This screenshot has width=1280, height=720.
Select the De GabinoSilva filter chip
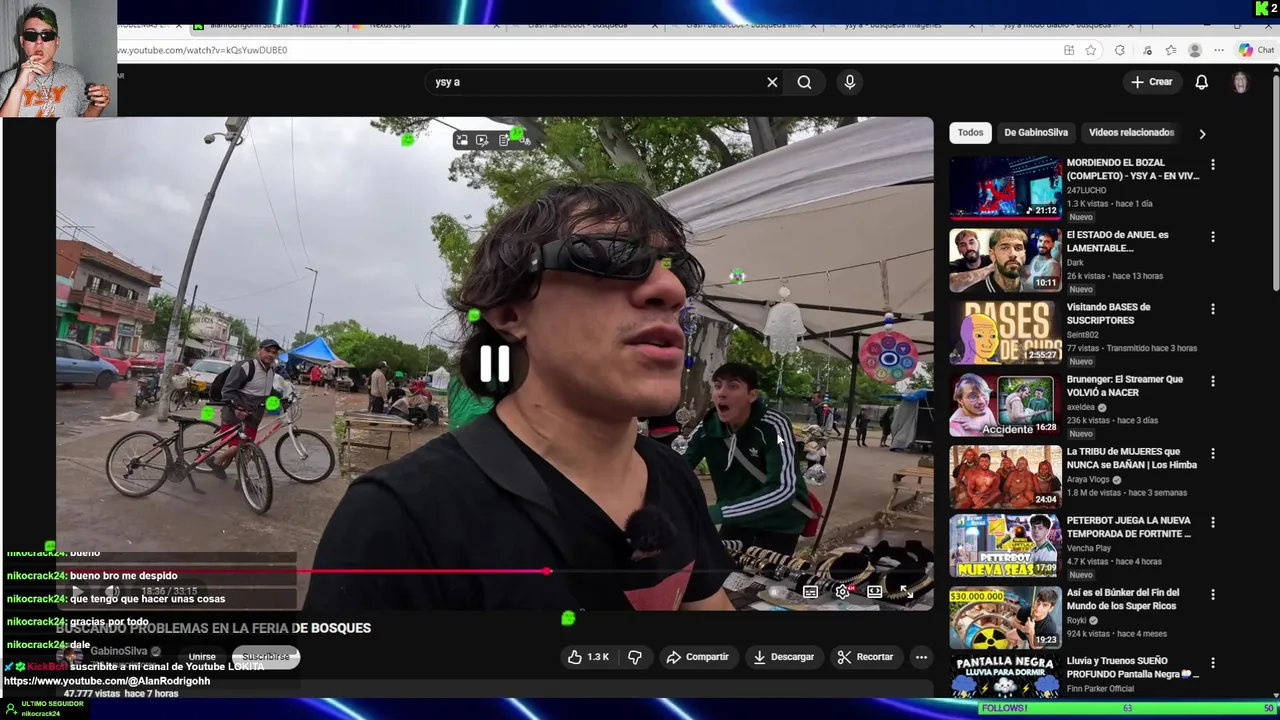tap(1036, 132)
